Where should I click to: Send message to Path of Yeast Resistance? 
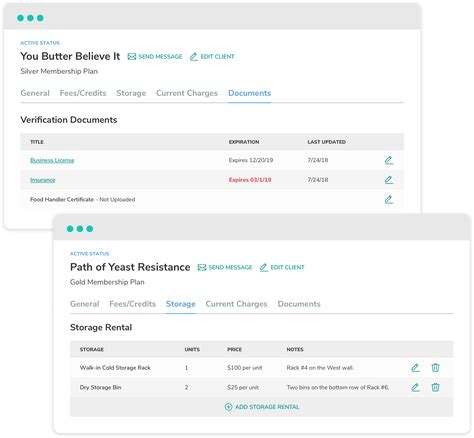tap(225, 267)
